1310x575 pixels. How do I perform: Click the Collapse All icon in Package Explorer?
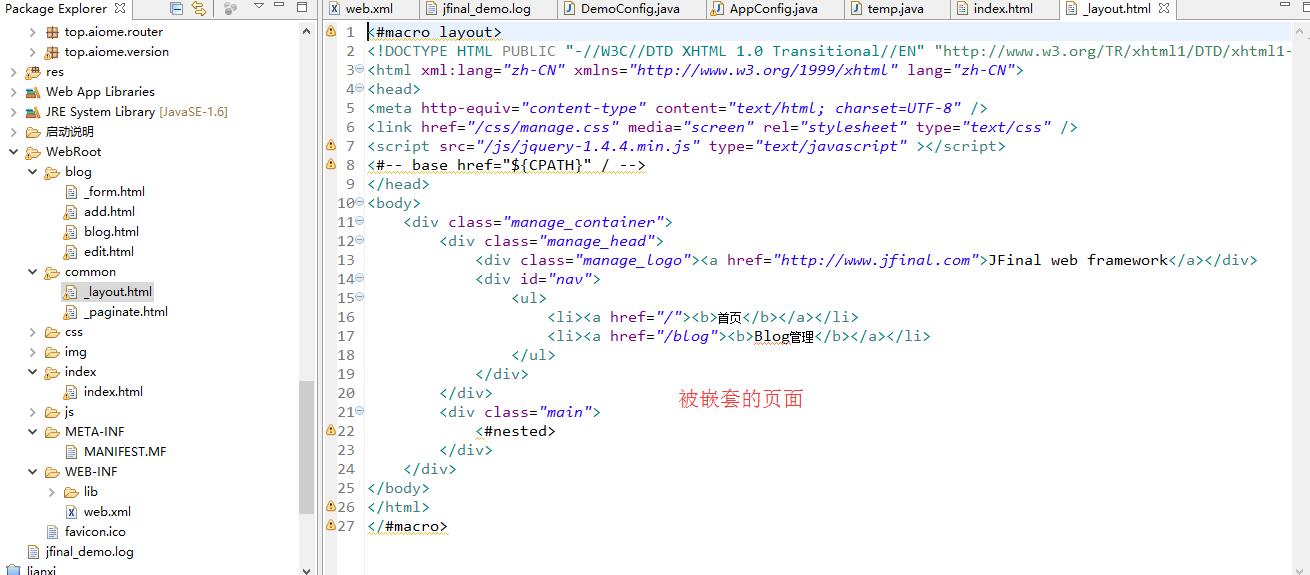[x=177, y=9]
